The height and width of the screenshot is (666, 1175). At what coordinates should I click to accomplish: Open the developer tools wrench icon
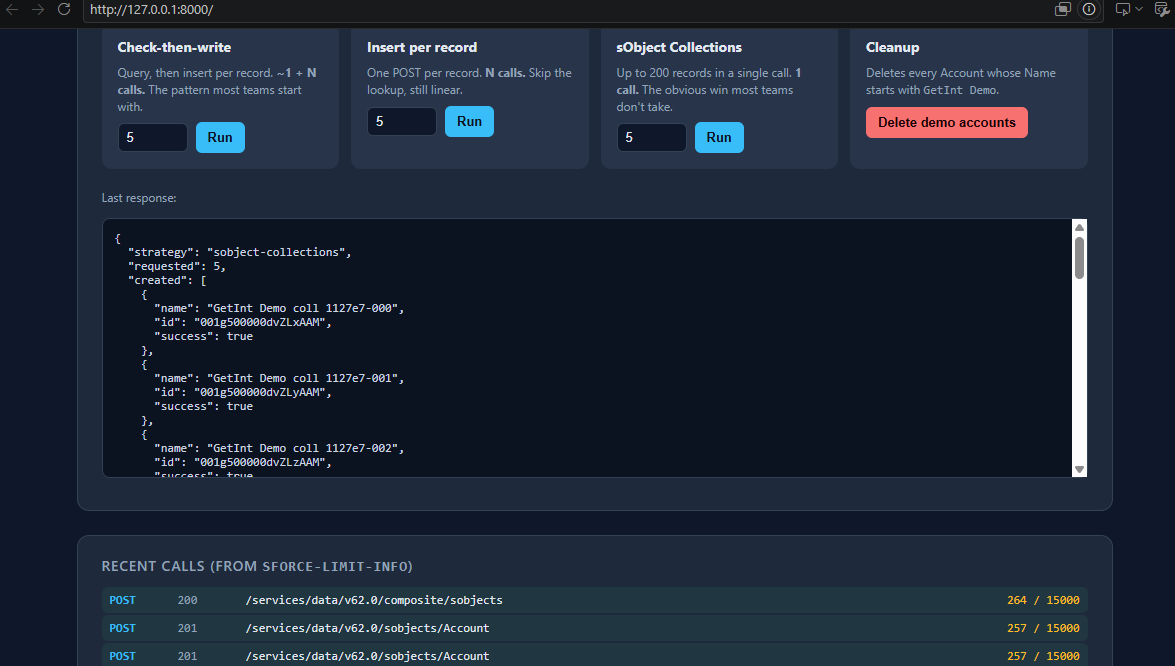point(1162,10)
